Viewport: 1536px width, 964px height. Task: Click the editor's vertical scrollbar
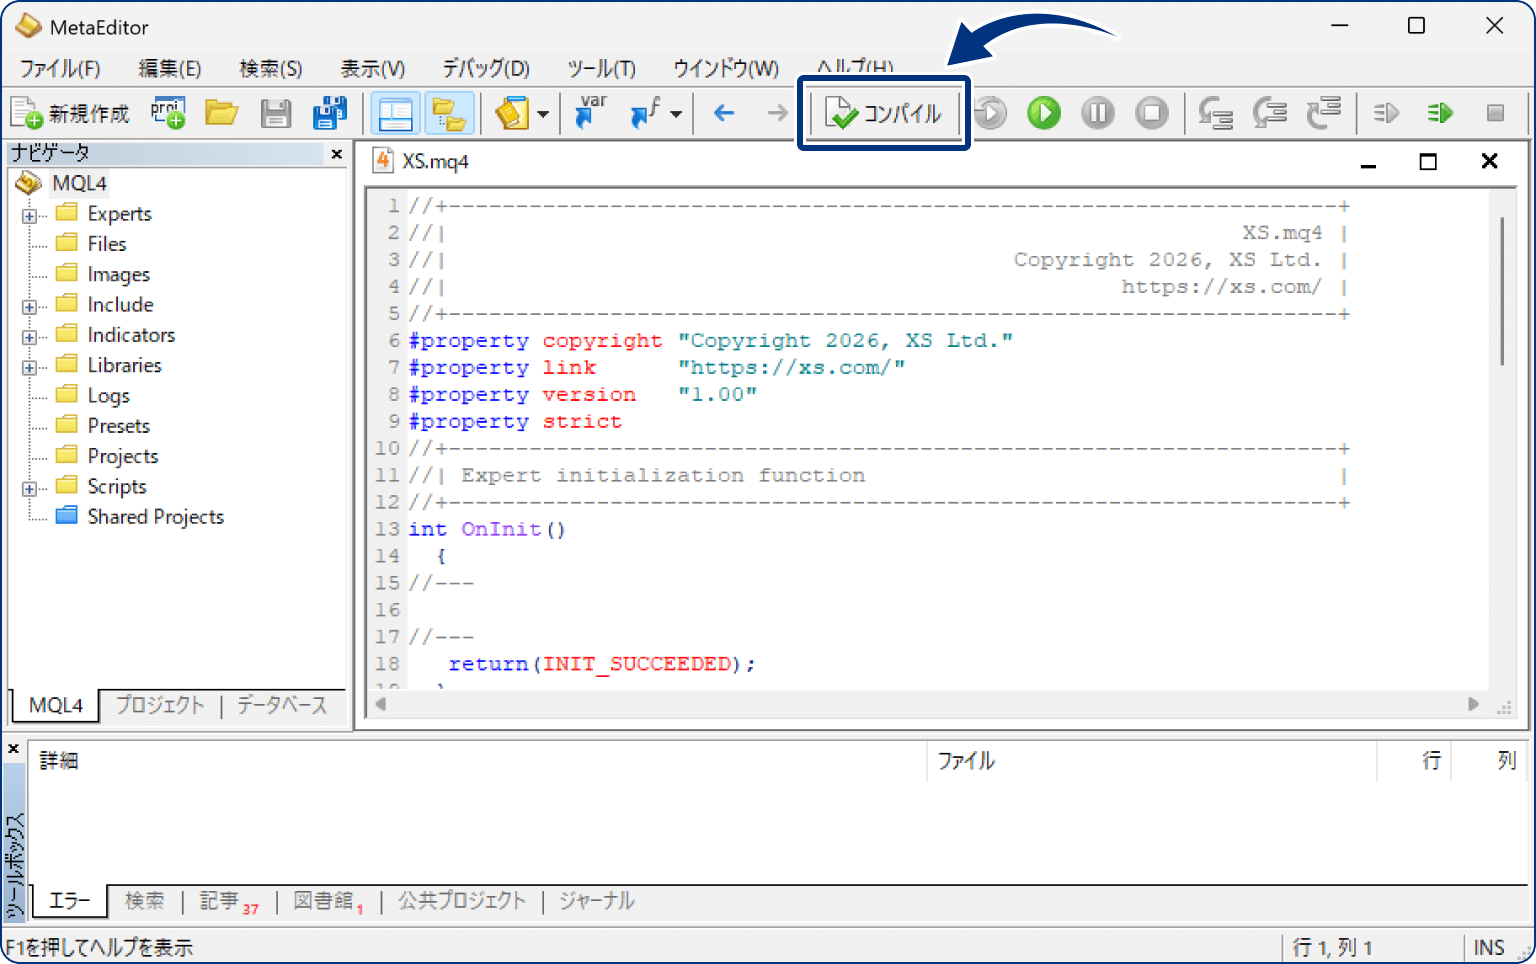pyautogui.click(x=1501, y=291)
